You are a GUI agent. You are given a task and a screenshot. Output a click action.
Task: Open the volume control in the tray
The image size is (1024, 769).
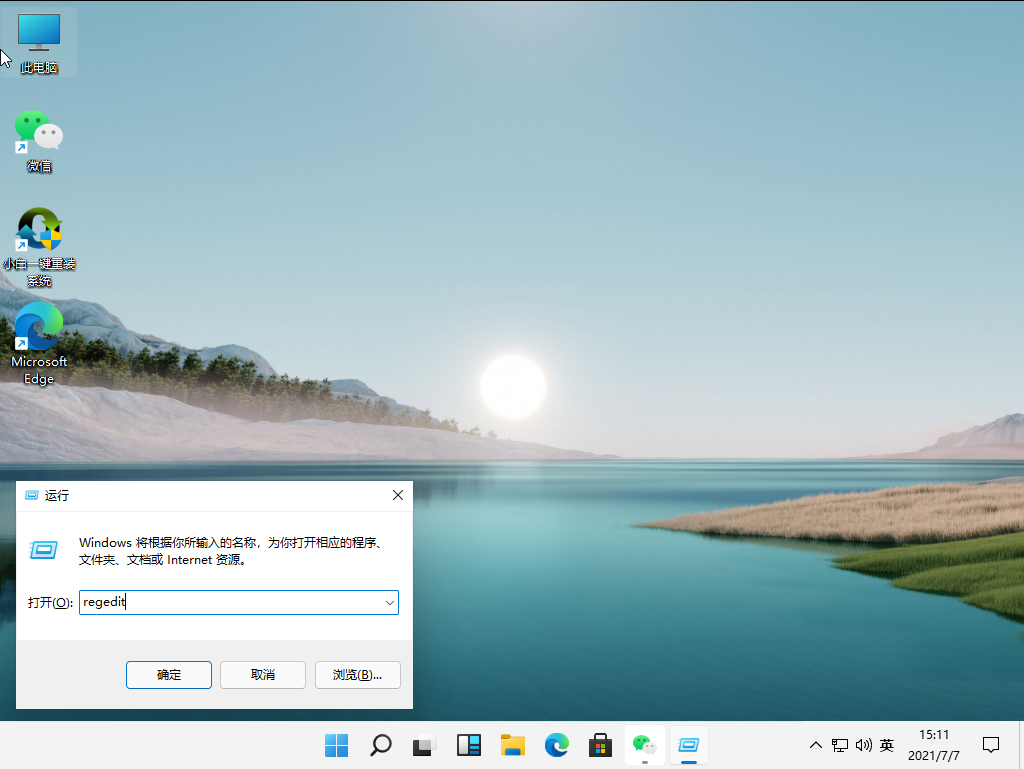tap(863, 745)
